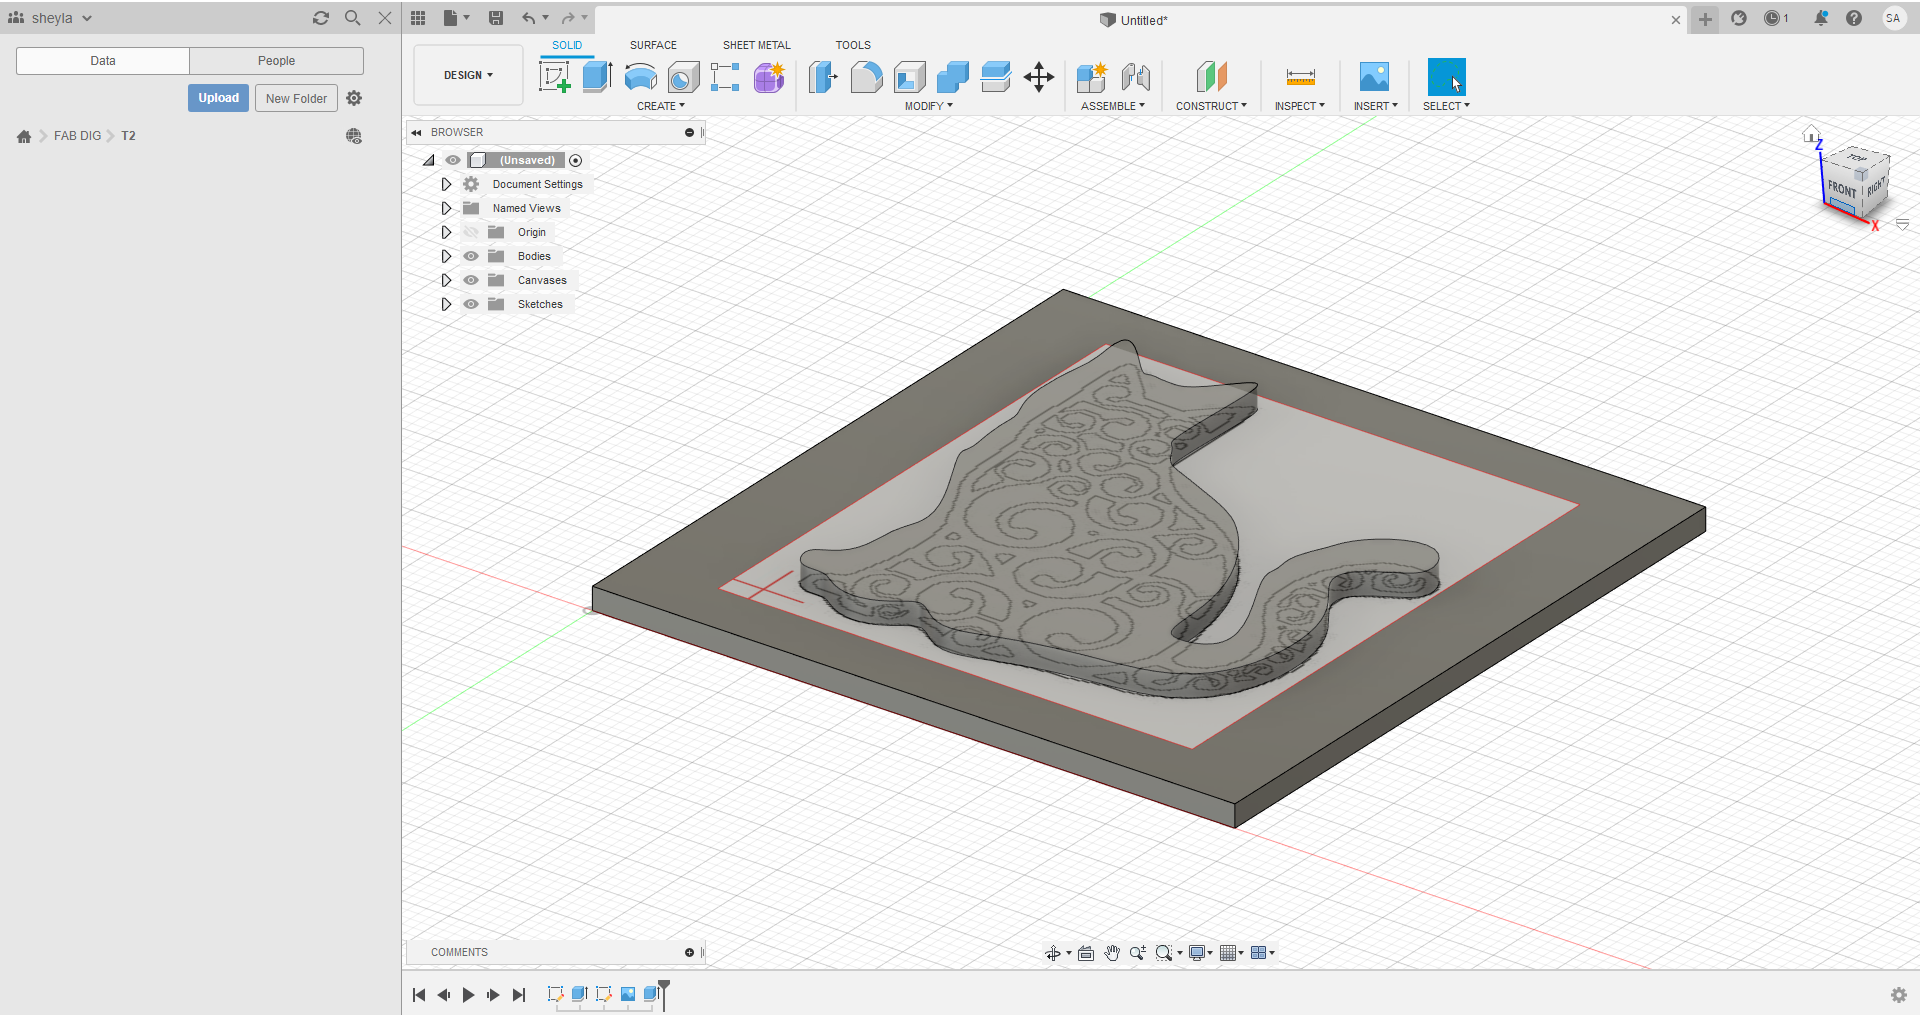
Task: Hide the Canvases folder
Action: coord(471,280)
